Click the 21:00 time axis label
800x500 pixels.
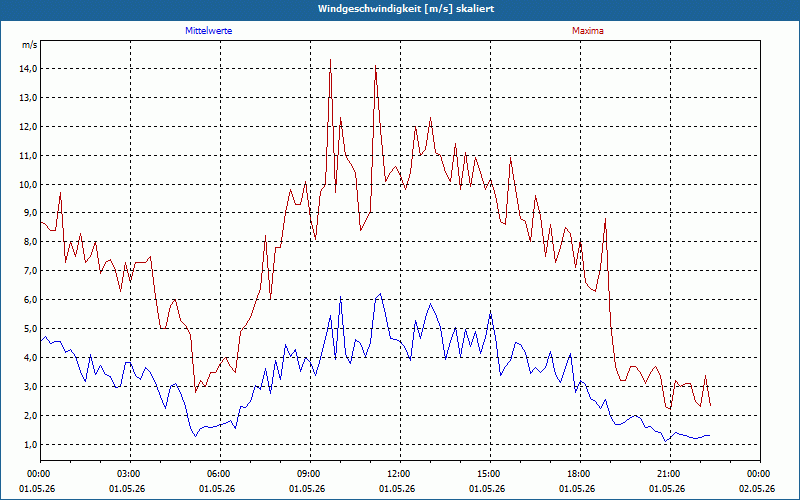(670, 474)
